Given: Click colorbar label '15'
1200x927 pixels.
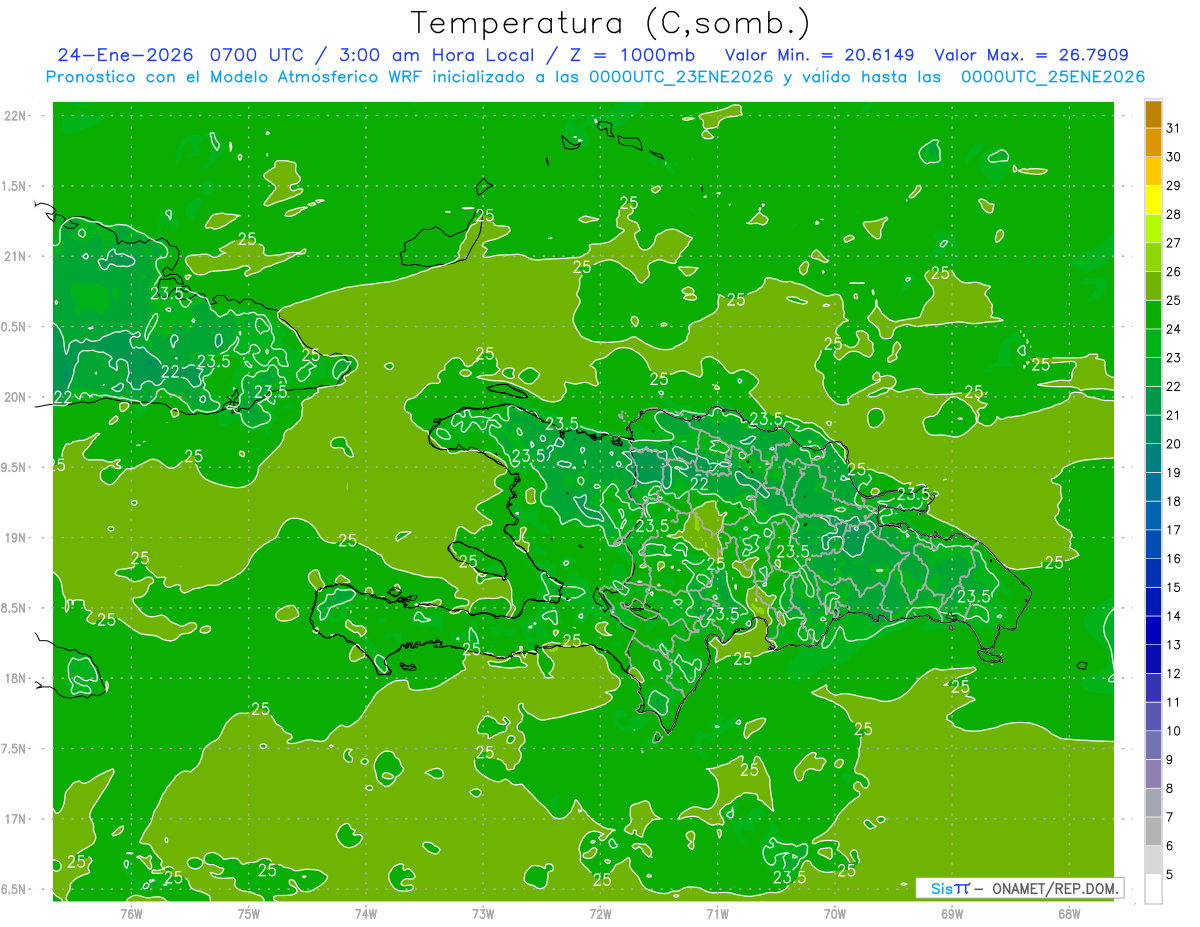Looking at the screenshot, I should coord(1173,587).
